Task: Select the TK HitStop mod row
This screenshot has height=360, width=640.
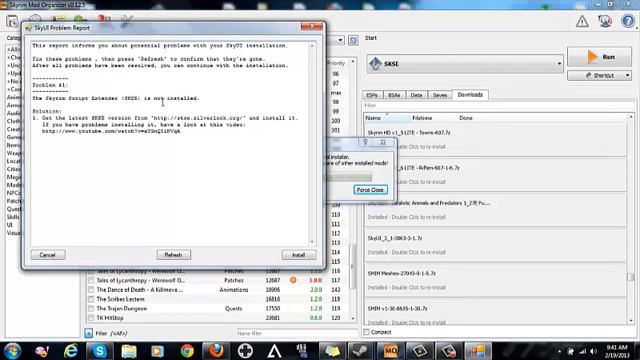Action: pos(218,318)
